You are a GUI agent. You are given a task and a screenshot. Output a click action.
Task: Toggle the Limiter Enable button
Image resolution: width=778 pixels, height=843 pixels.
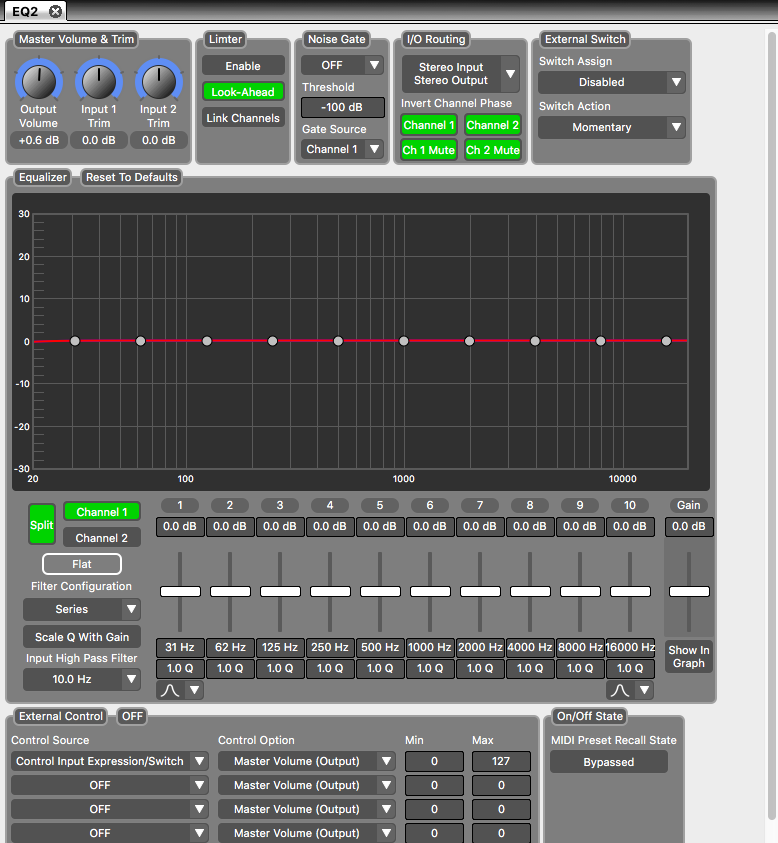click(243, 66)
